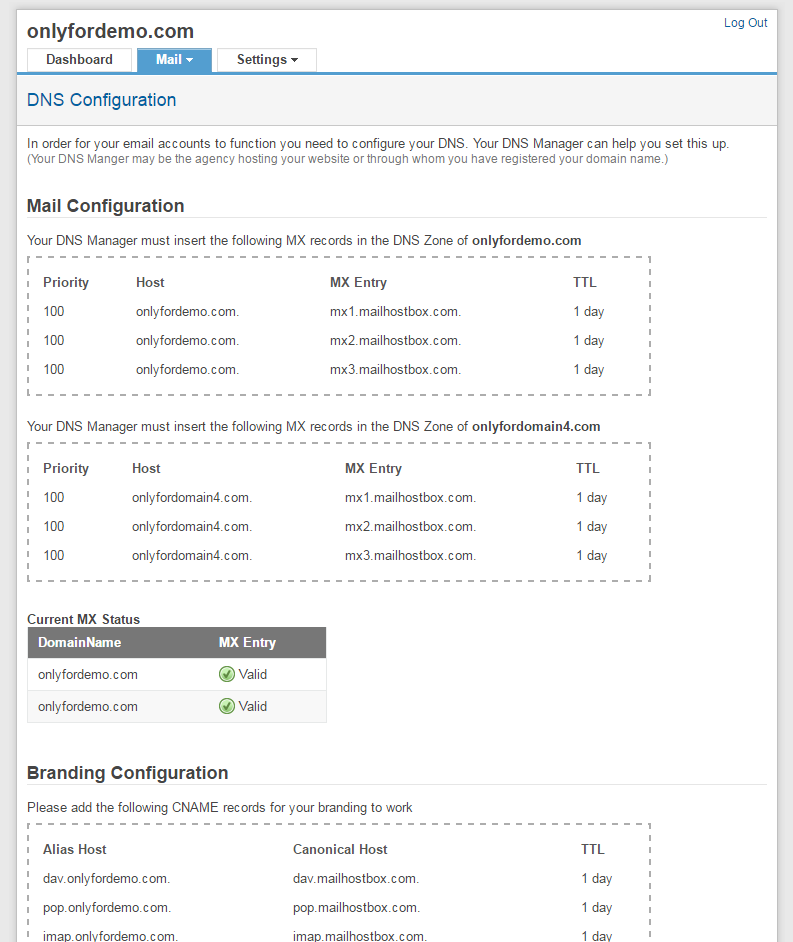793x942 pixels.
Task: Click mx2.mailhostbox.com entry for onlyfordomain4.com
Action: tap(410, 527)
